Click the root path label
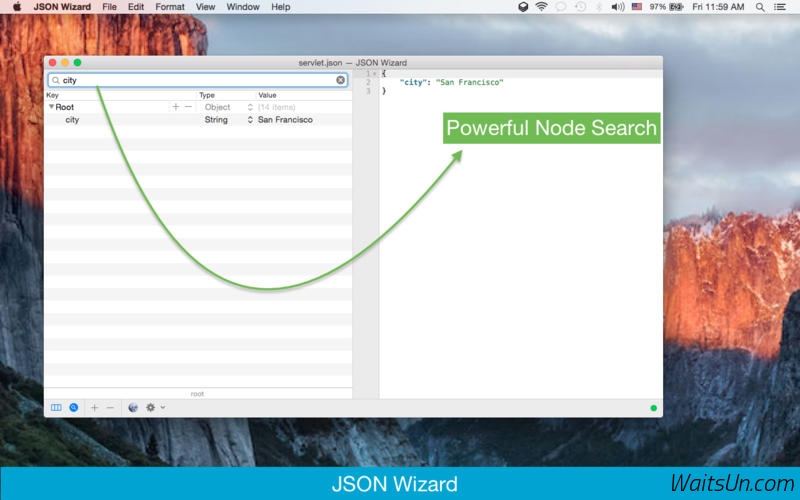The height and width of the screenshot is (500, 800). (197, 394)
